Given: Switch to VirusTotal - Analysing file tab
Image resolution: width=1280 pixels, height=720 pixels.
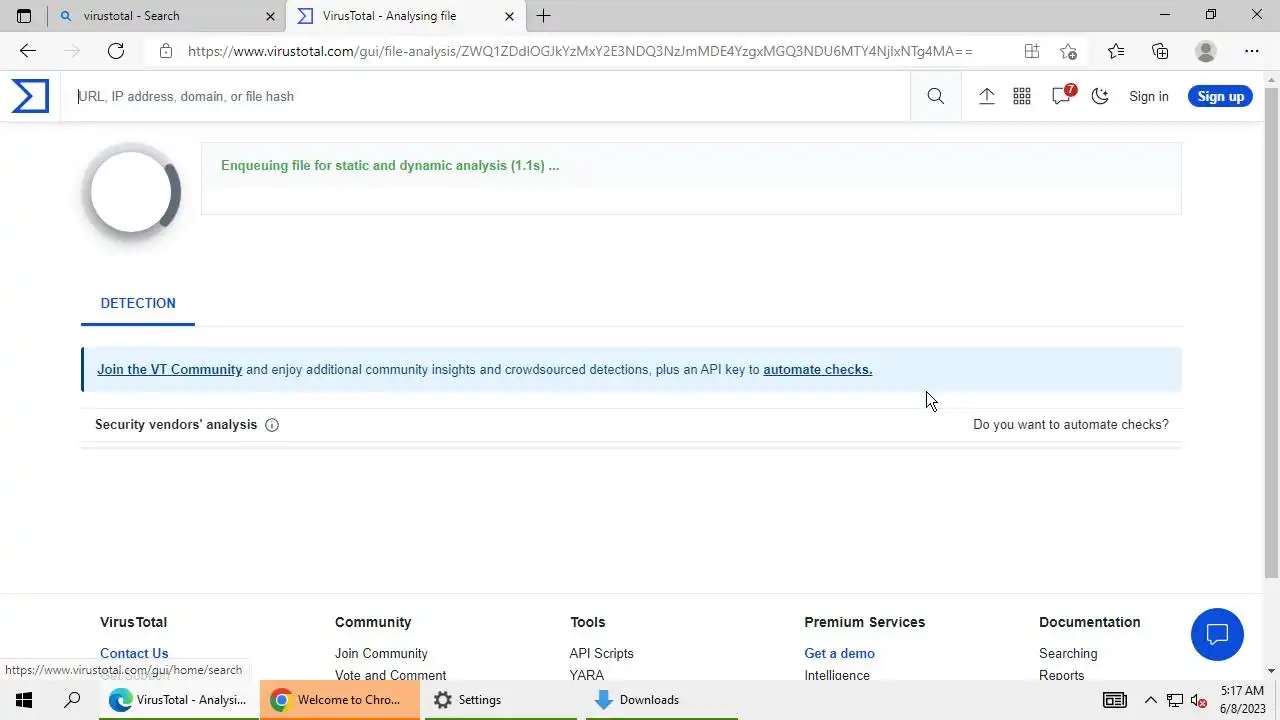Looking at the screenshot, I should tap(405, 16).
